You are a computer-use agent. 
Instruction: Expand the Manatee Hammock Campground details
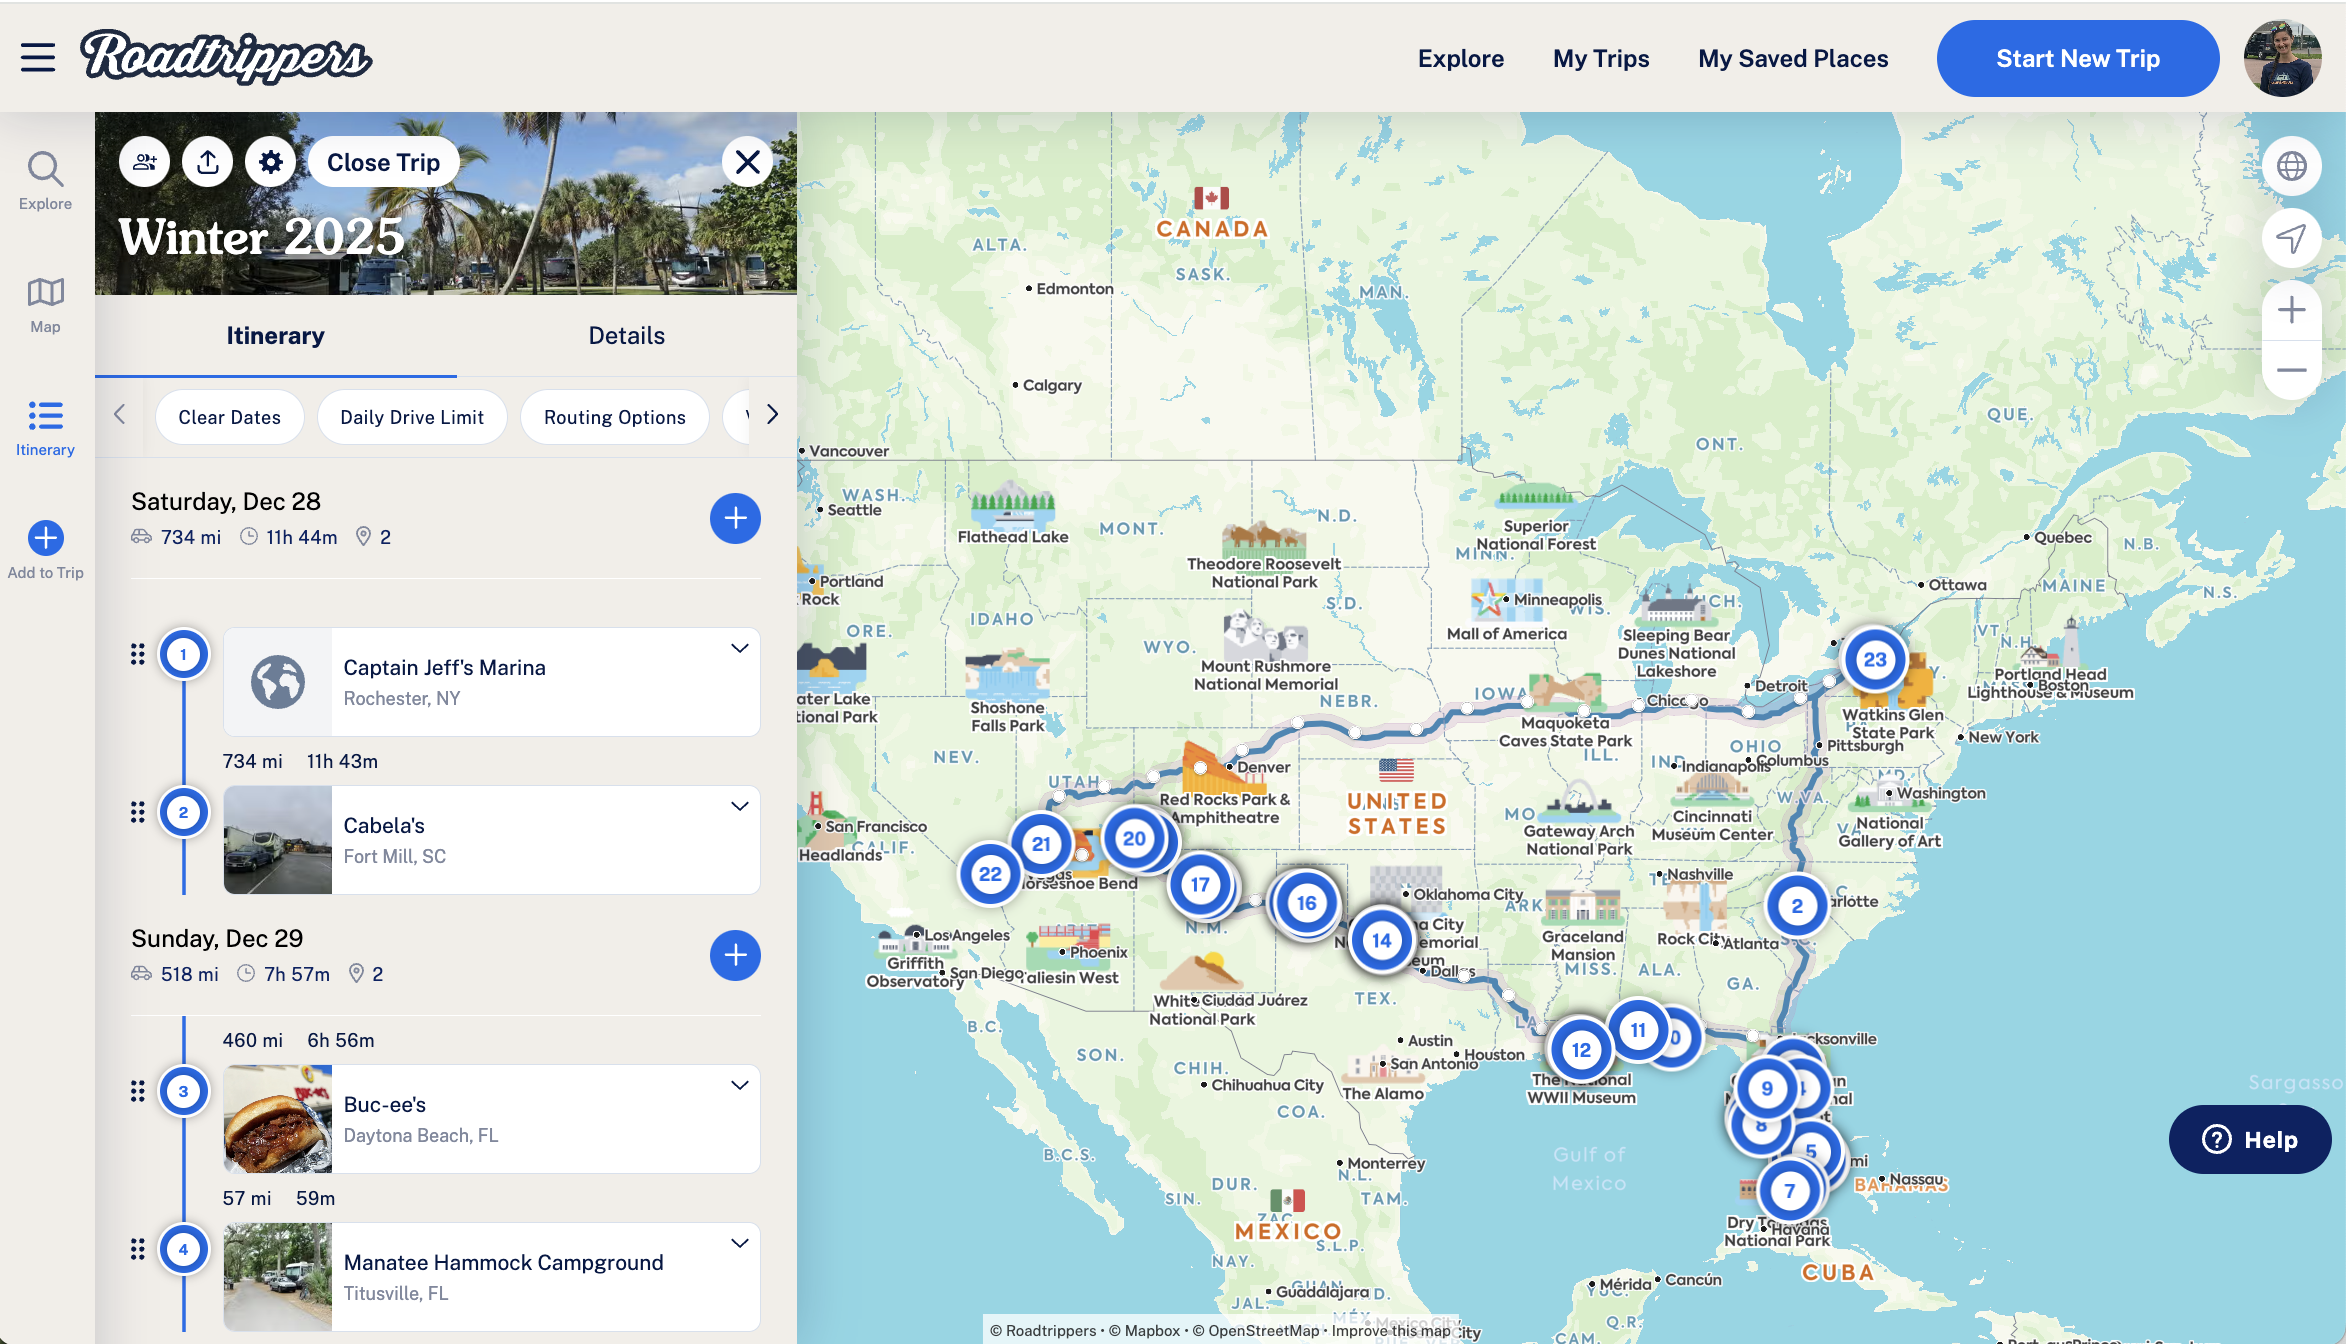point(740,1243)
